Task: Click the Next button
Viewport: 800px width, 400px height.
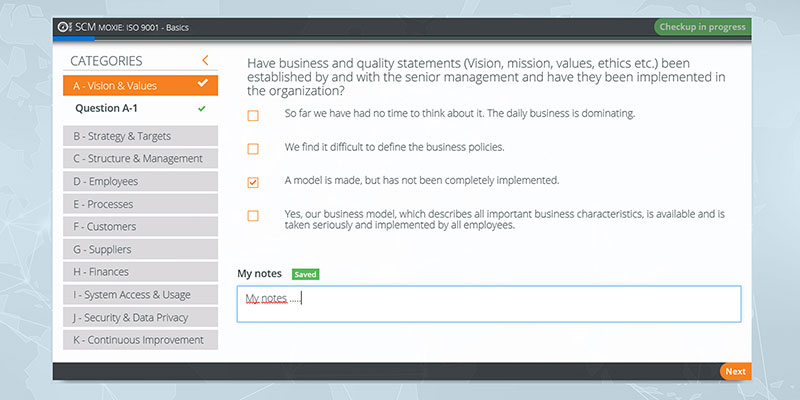Action: pos(735,371)
